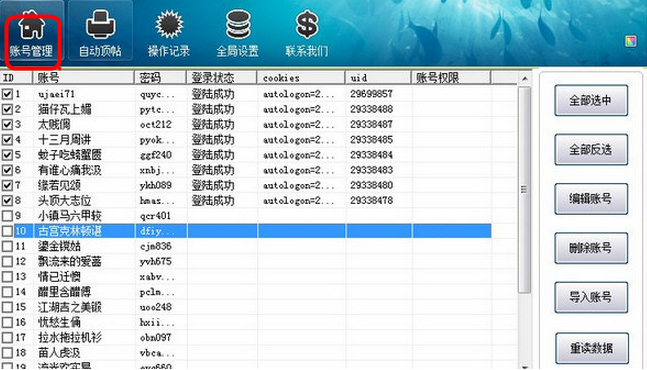
Task: Open the 操作记录 sunburst icon tab
Action: (169, 34)
